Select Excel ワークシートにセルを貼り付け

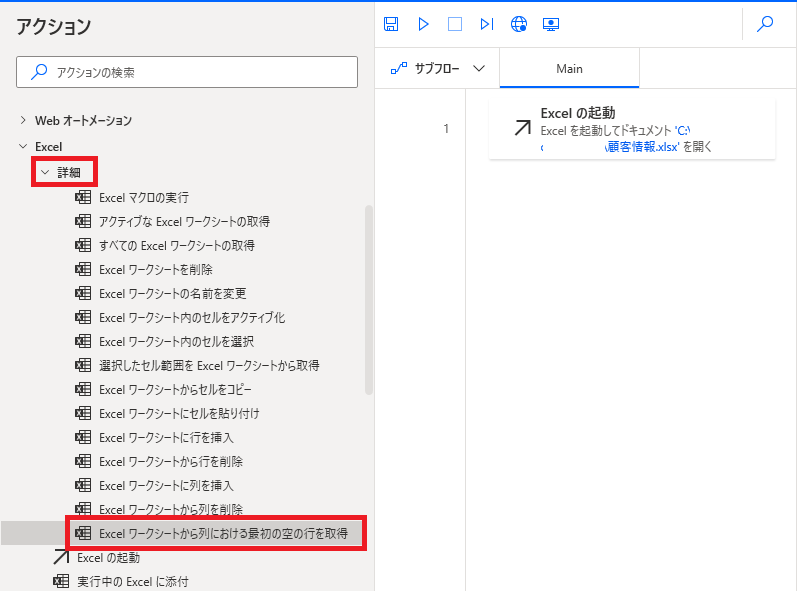click(x=179, y=414)
